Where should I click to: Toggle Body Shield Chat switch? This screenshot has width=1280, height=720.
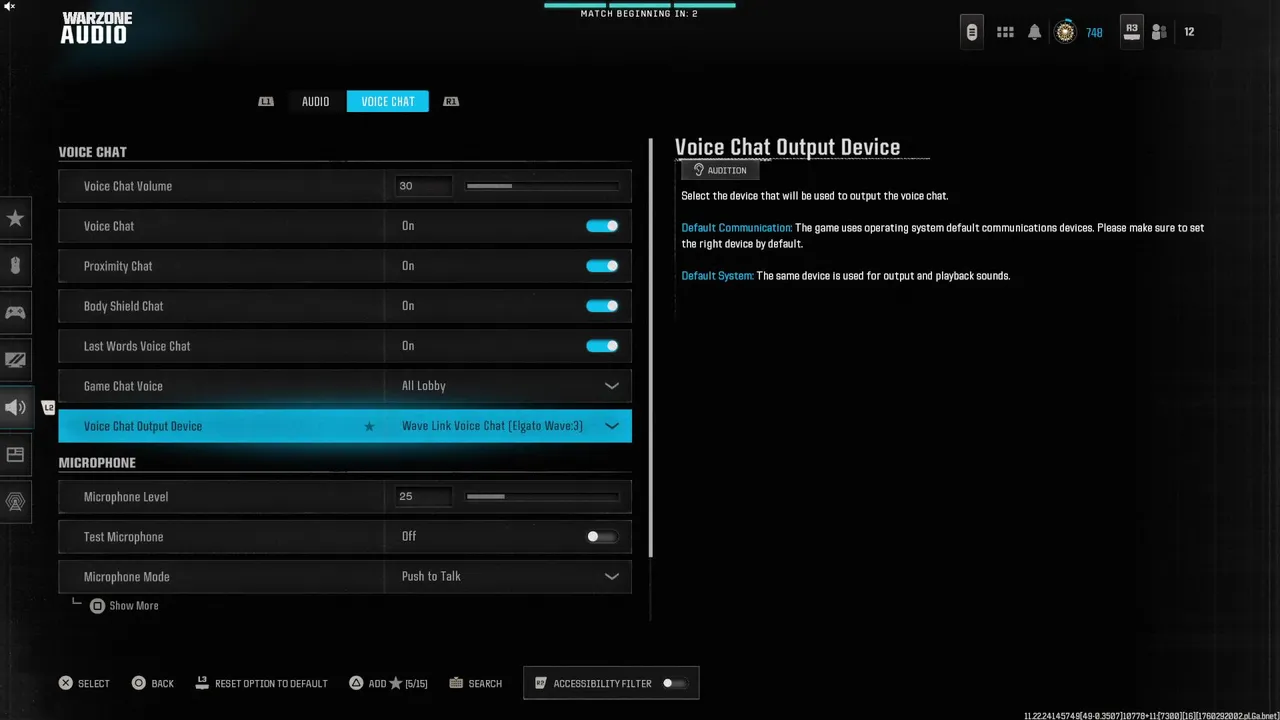[602, 306]
